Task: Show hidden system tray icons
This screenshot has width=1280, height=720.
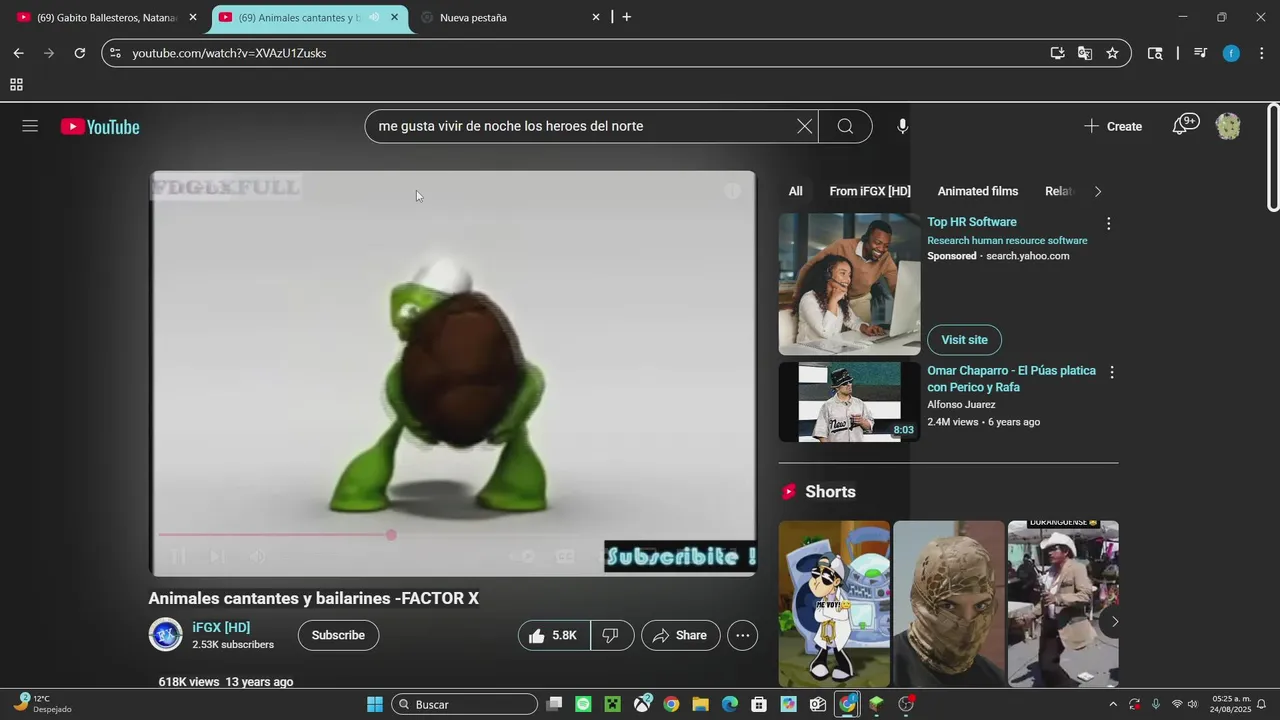Action: (1113, 704)
